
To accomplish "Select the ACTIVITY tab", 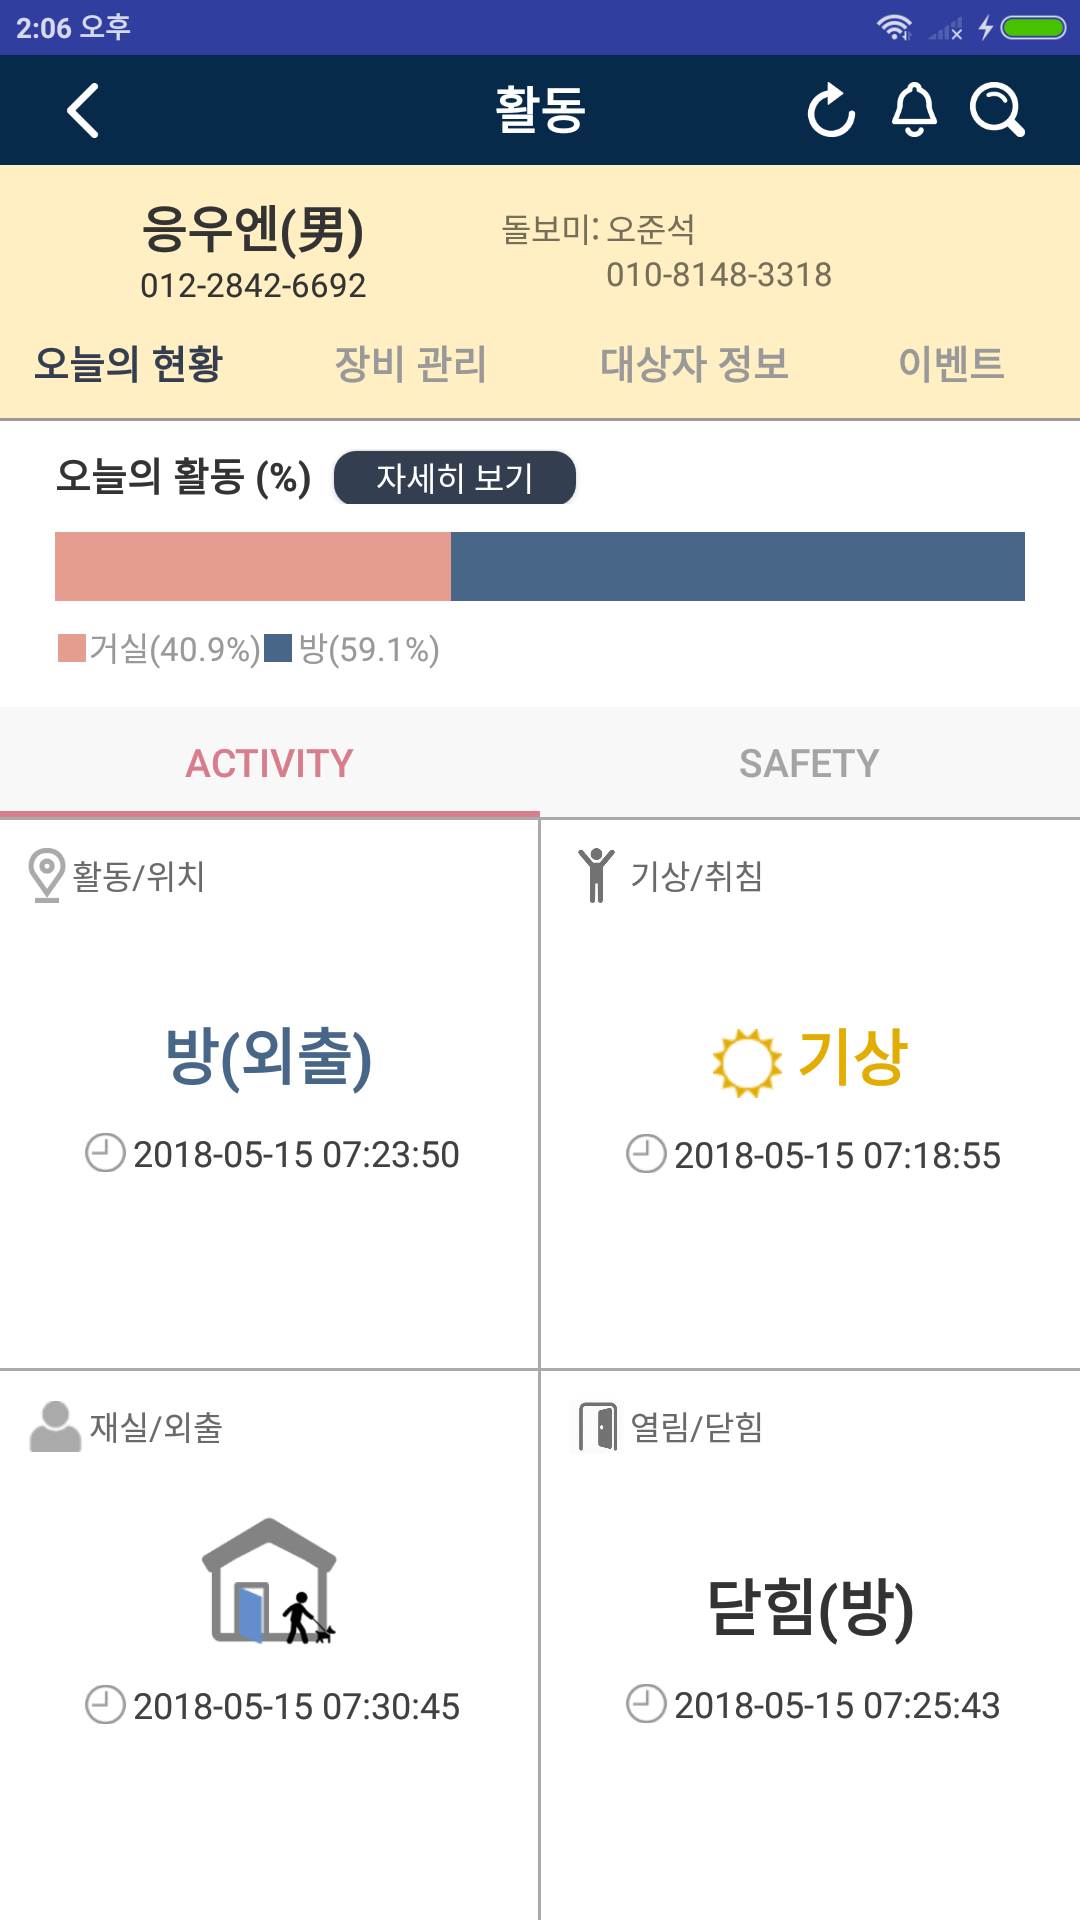I will pos(270,764).
